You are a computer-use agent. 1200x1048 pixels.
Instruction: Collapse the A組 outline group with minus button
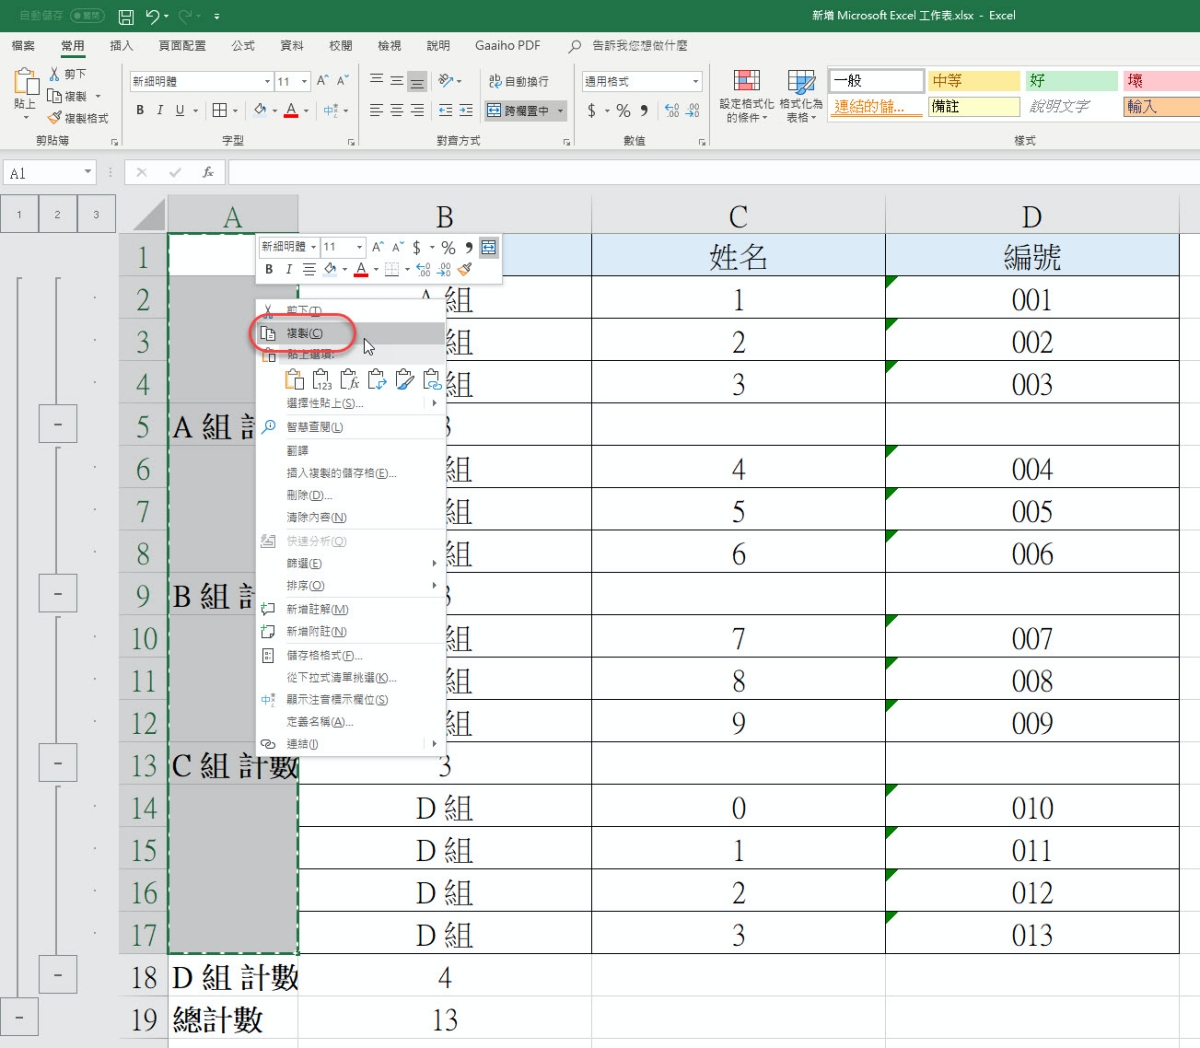click(58, 424)
